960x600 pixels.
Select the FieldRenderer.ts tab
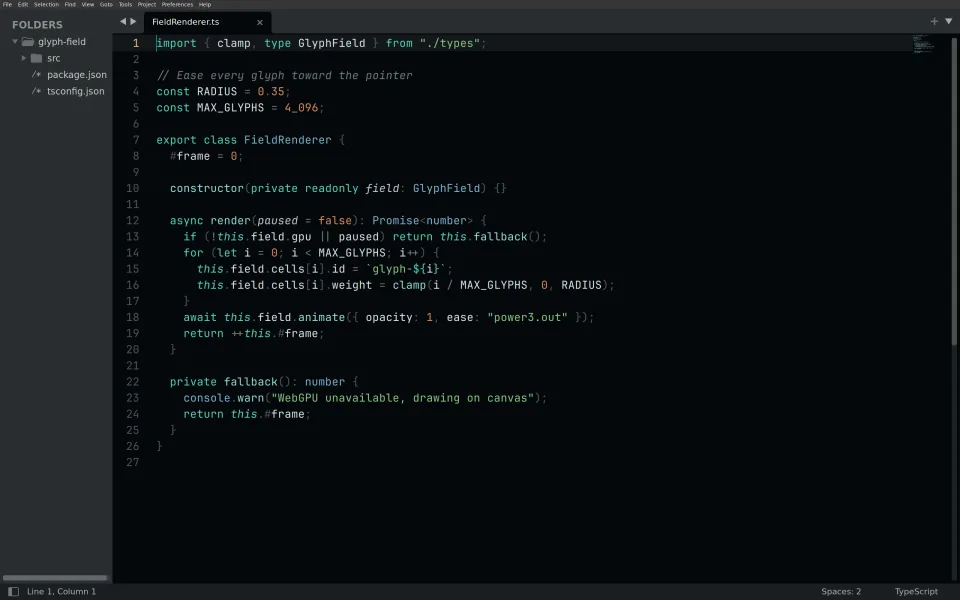tap(208, 22)
